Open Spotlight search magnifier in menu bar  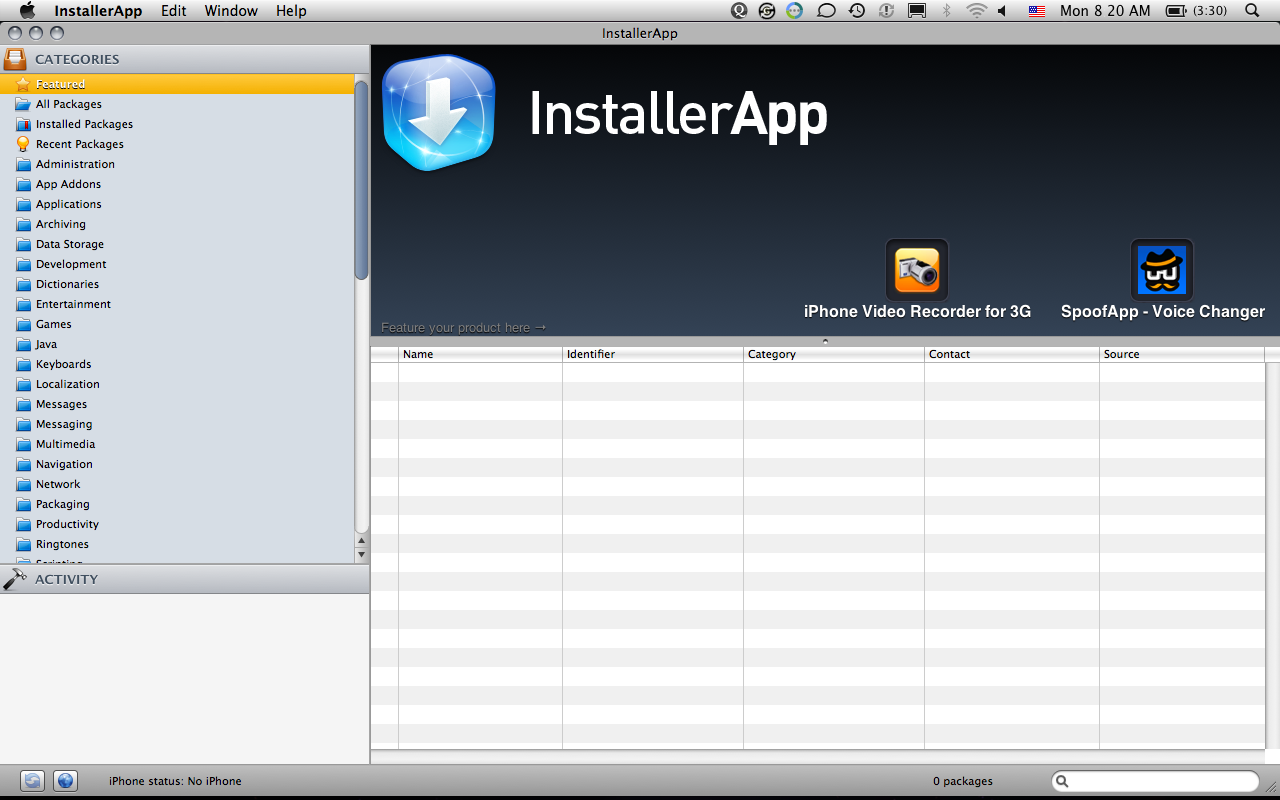pos(1252,11)
